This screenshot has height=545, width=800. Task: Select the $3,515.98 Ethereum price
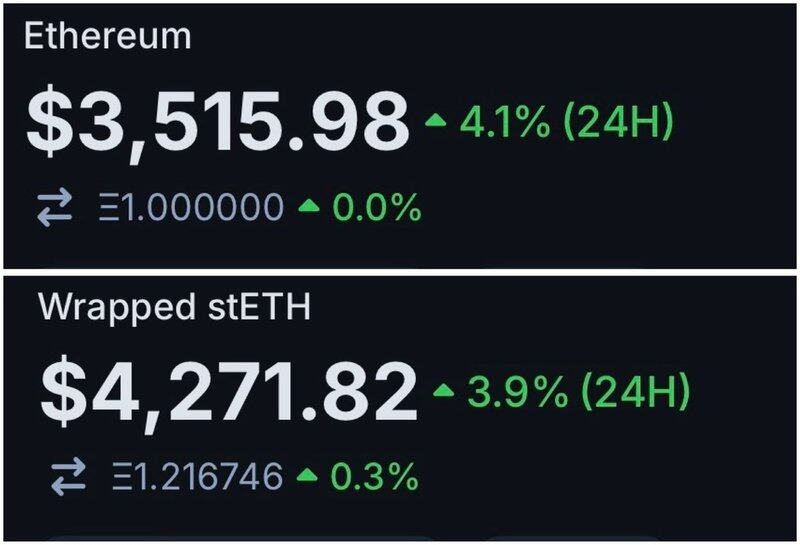217,123
